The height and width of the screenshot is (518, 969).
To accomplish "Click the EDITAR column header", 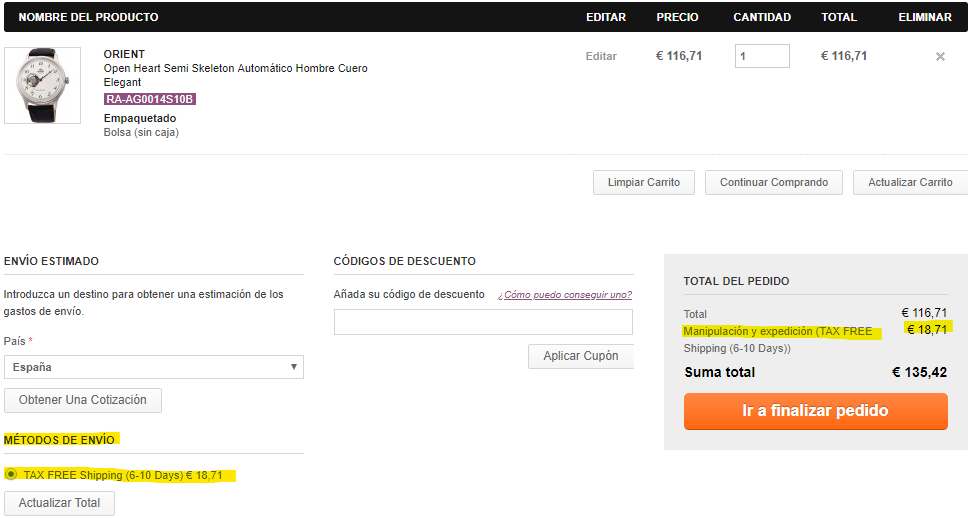I will (606, 17).
